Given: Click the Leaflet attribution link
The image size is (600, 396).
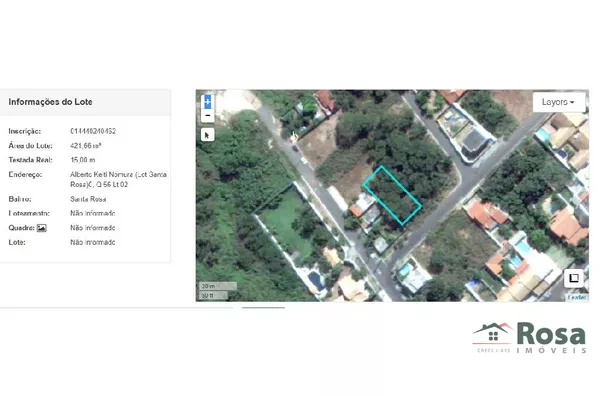Looking at the screenshot, I should [577, 297].
